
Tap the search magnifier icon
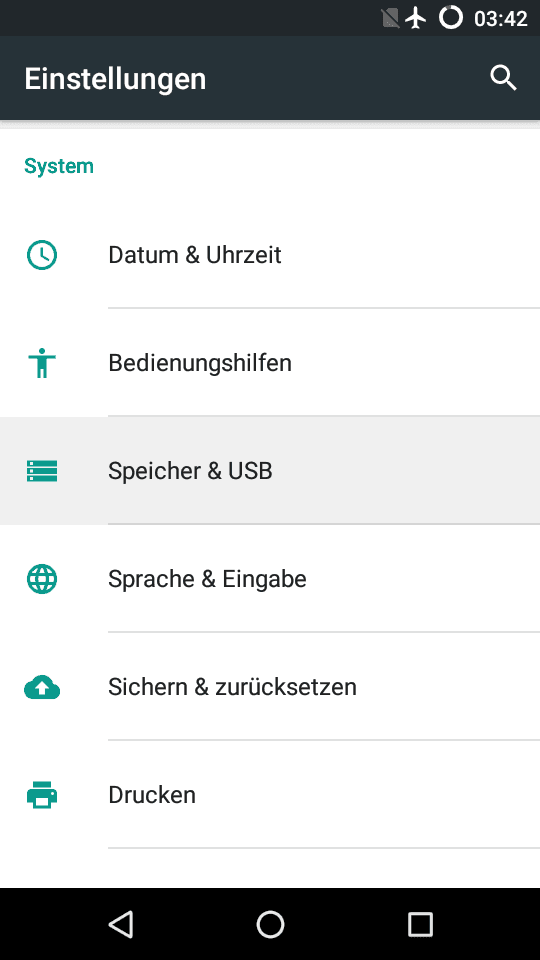(503, 78)
